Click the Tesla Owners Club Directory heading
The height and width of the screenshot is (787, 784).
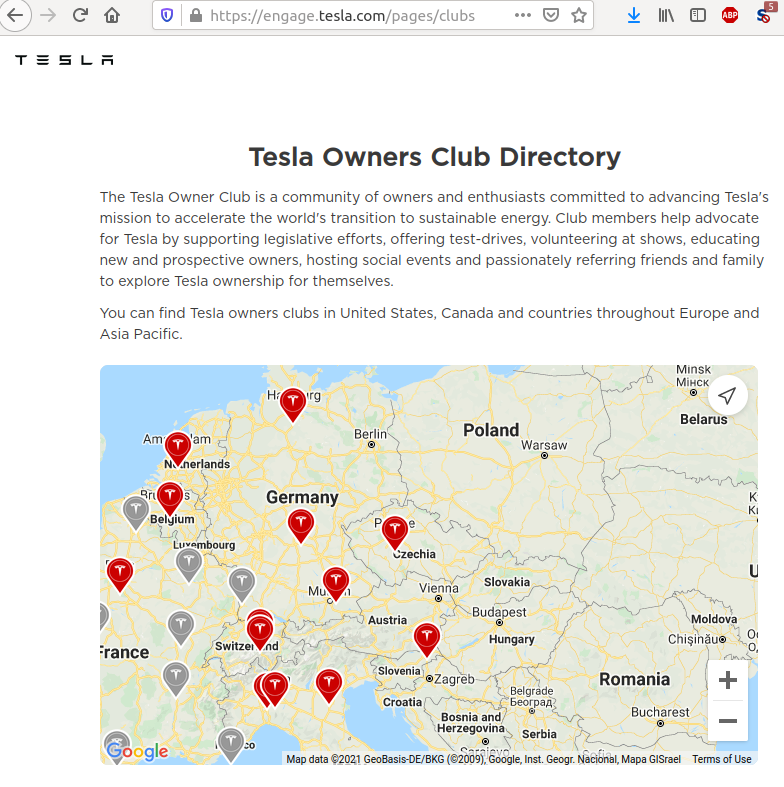click(x=435, y=157)
